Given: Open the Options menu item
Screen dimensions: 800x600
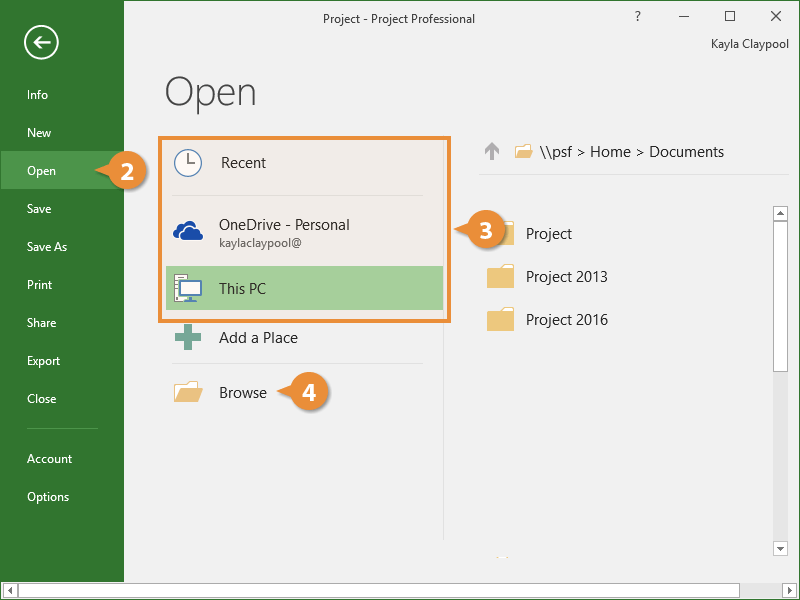Looking at the screenshot, I should 48,497.
